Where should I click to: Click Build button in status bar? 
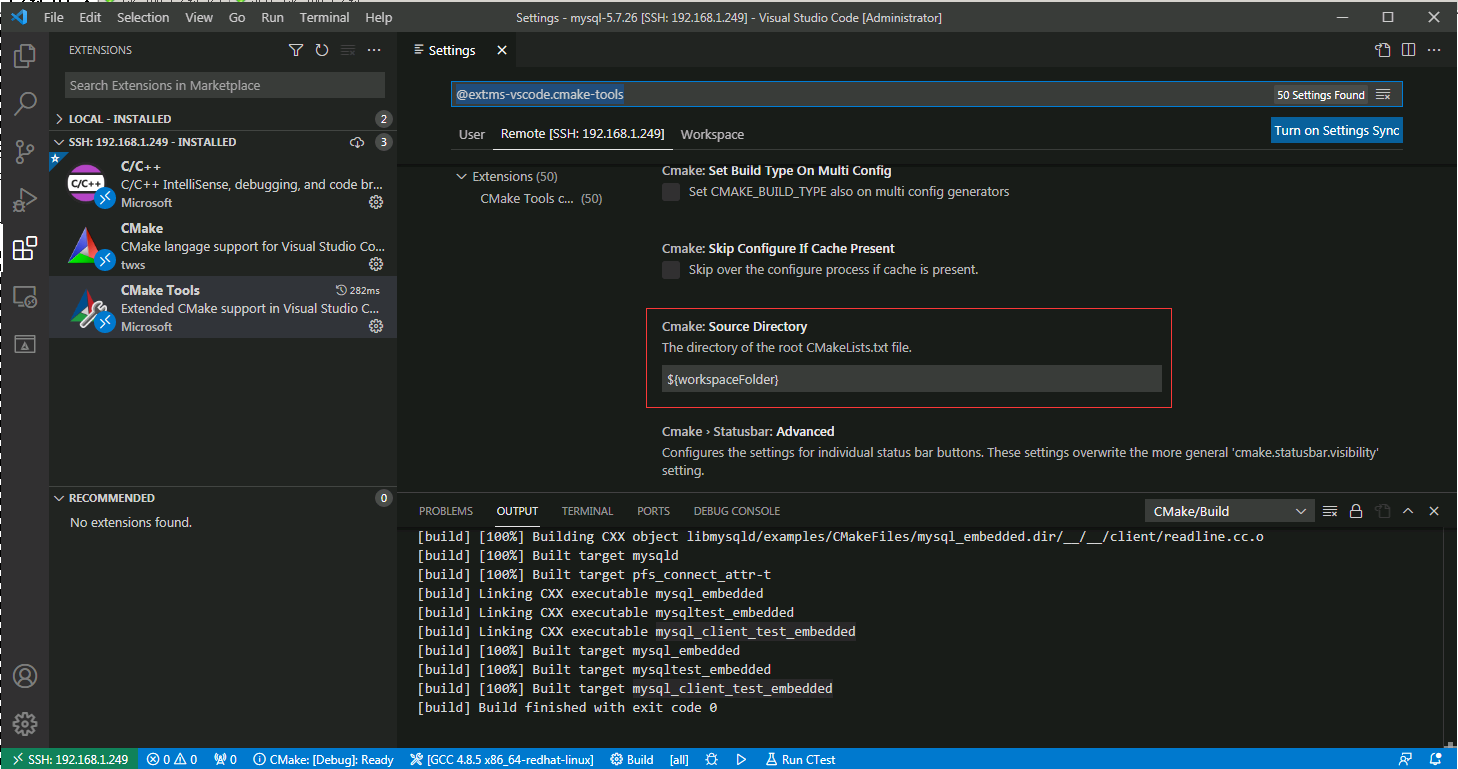pyautogui.click(x=632, y=760)
